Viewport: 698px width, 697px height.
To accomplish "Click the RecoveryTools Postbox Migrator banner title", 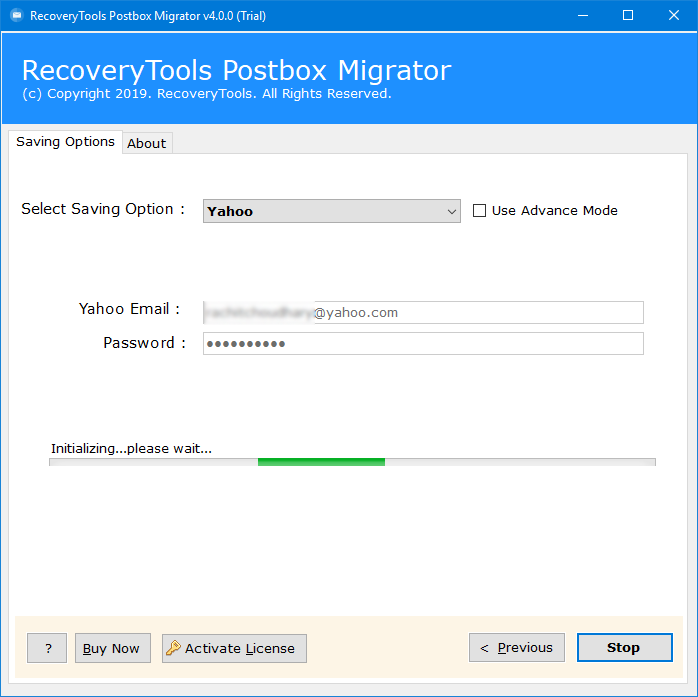I will [236, 70].
